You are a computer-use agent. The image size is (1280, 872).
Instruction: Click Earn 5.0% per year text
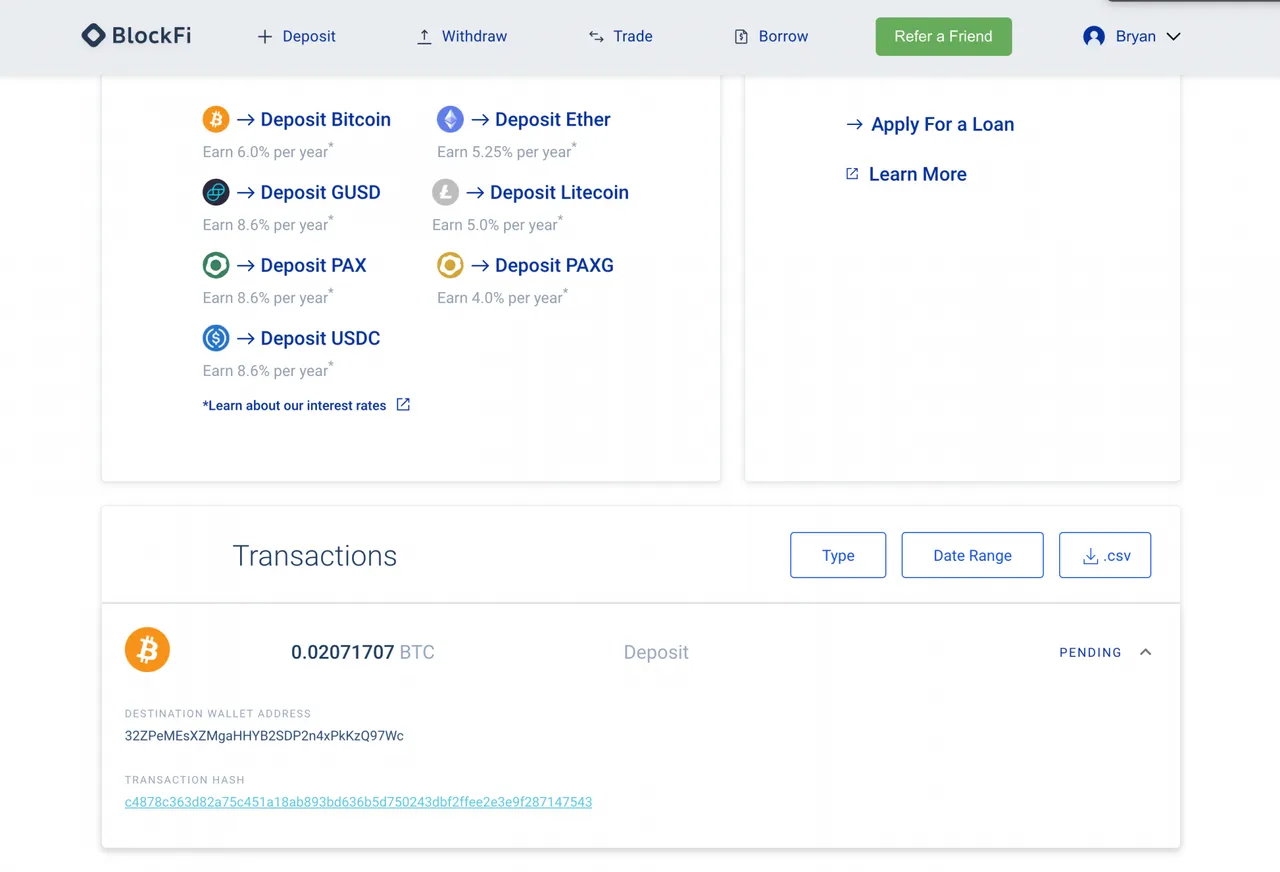click(x=498, y=224)
